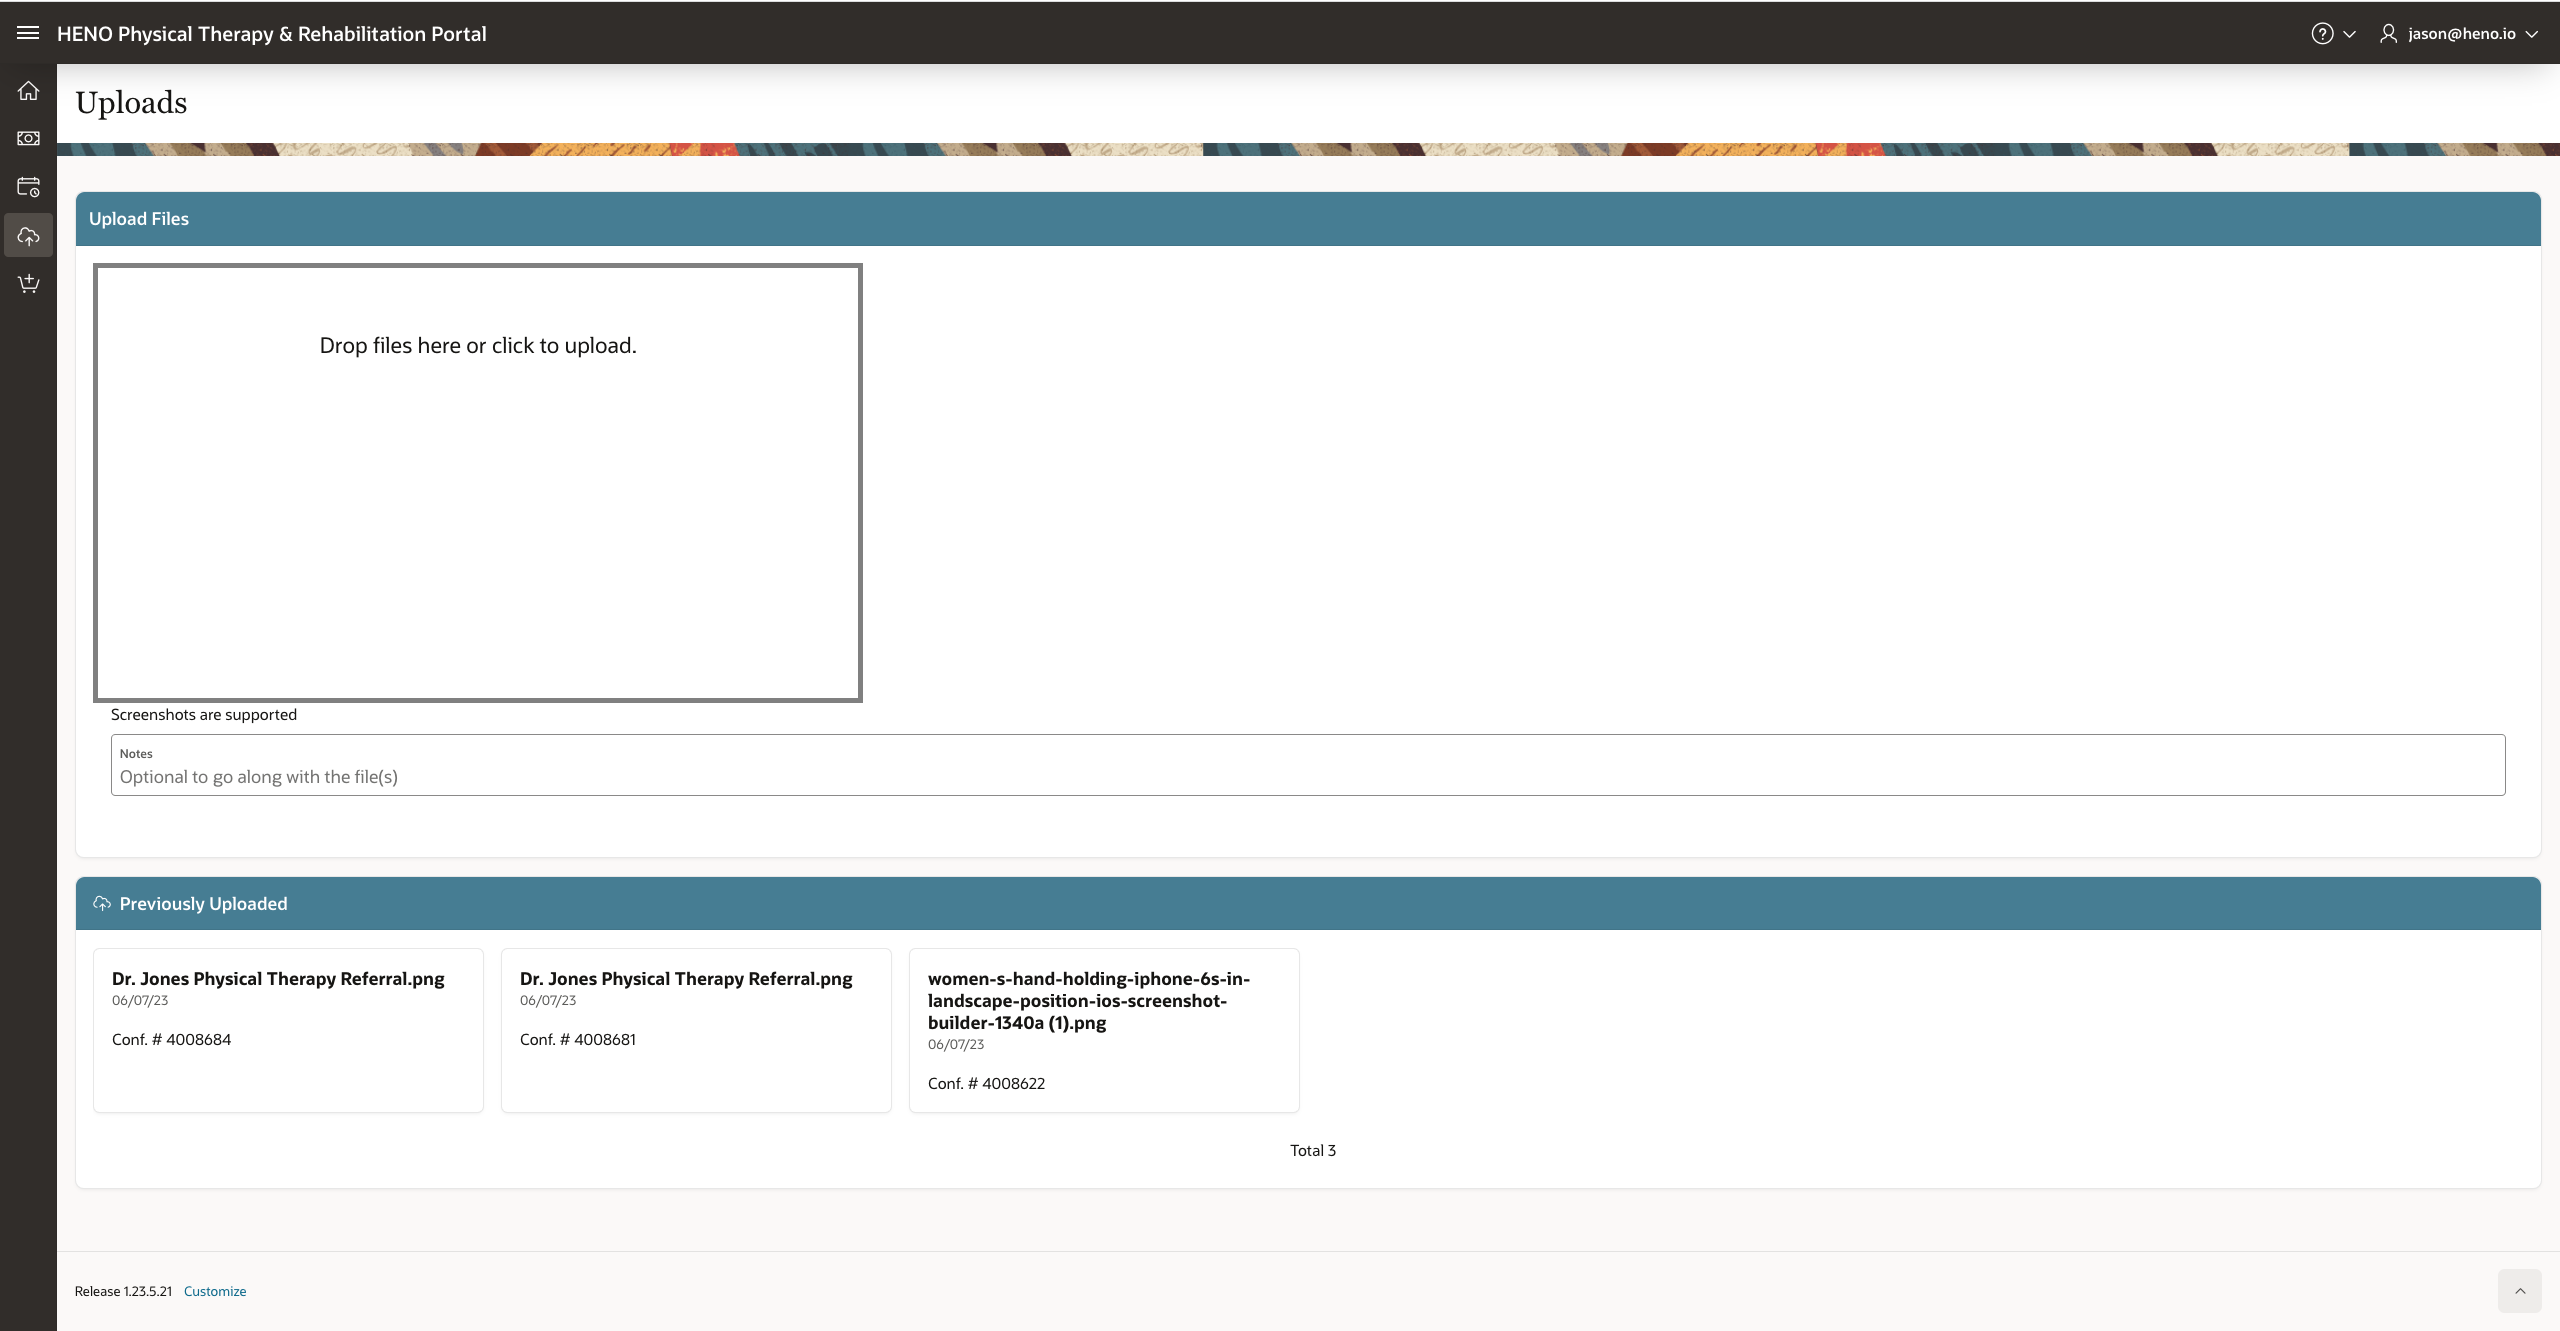Screen dimensions: 2560x1331
Task: Click the Previously Uploaded cloud icon
Action: coord(102,904)
